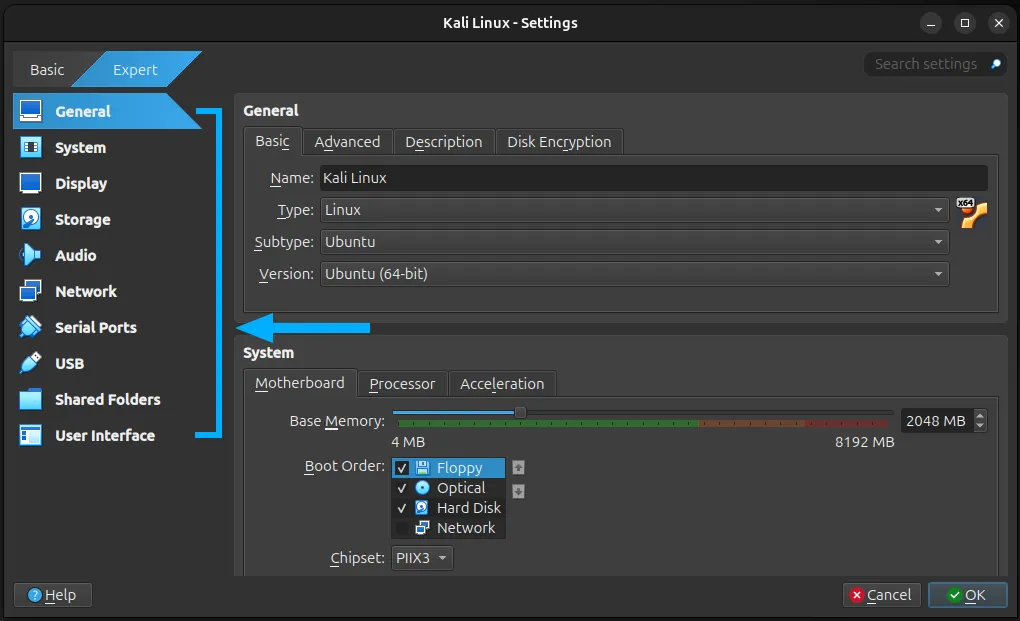Click the Hard Disk icon in Boot Order
Screen dimensions: 1020x621
pyautogui.click(x=422, y=508)
